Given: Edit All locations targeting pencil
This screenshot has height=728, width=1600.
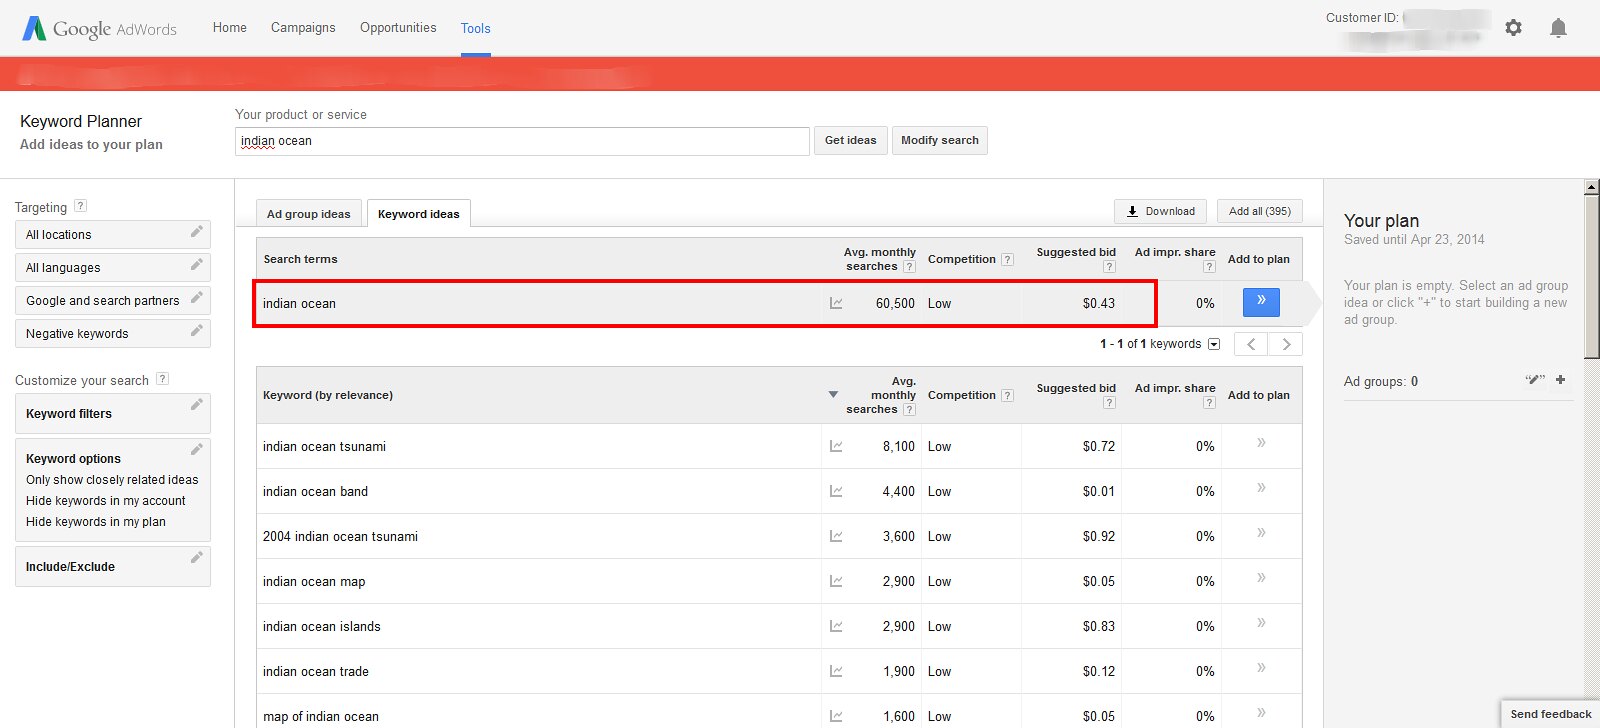Looking at the screenshot, I should point(196,233).
